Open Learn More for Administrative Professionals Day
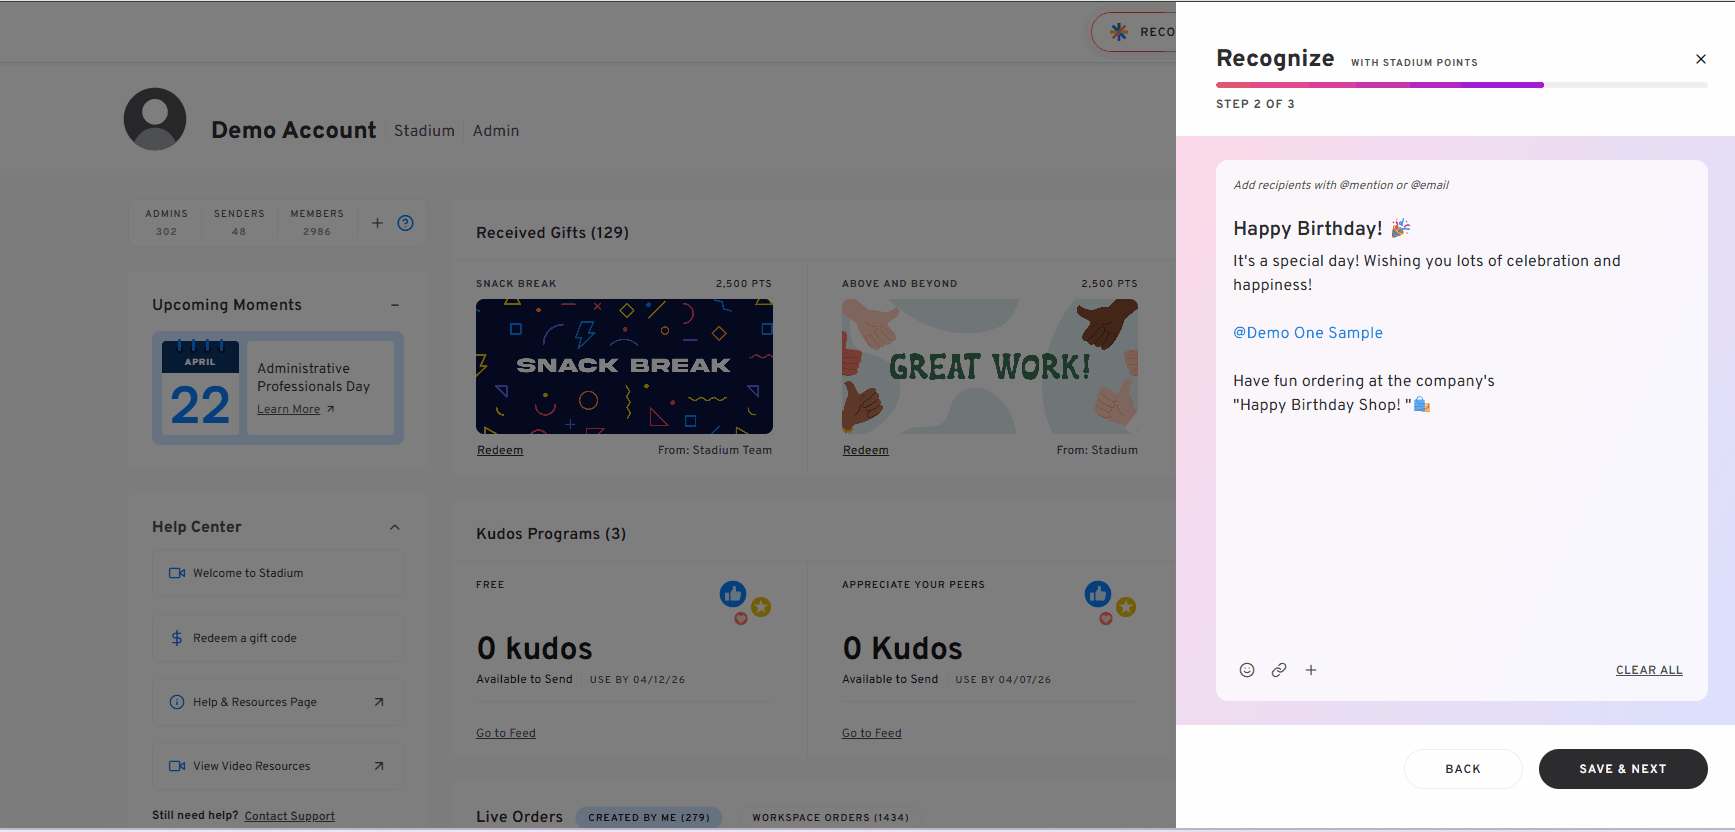Image resolution: width=1735 pixels, height=832 pixels. point(296,409)
